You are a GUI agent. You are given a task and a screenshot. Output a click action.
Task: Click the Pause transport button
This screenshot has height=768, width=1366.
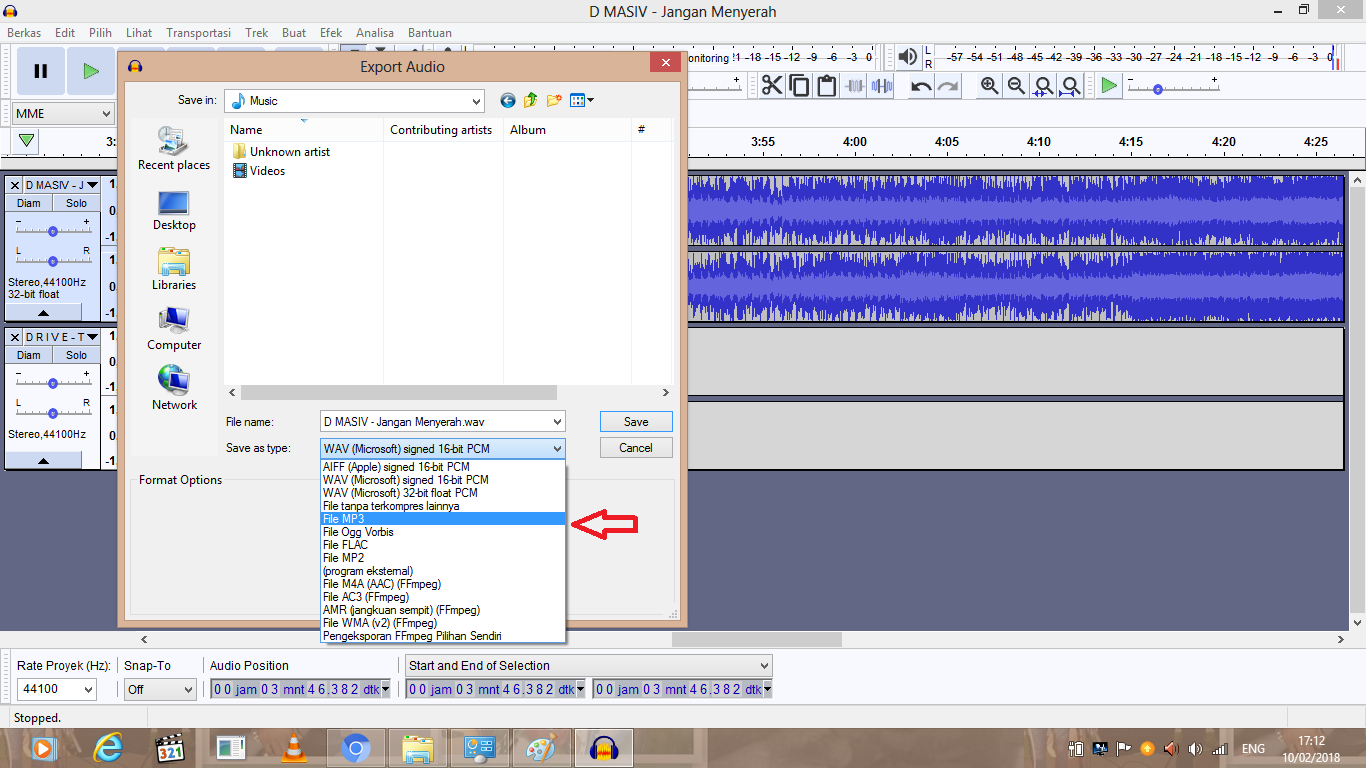click(x=41, y=71)
